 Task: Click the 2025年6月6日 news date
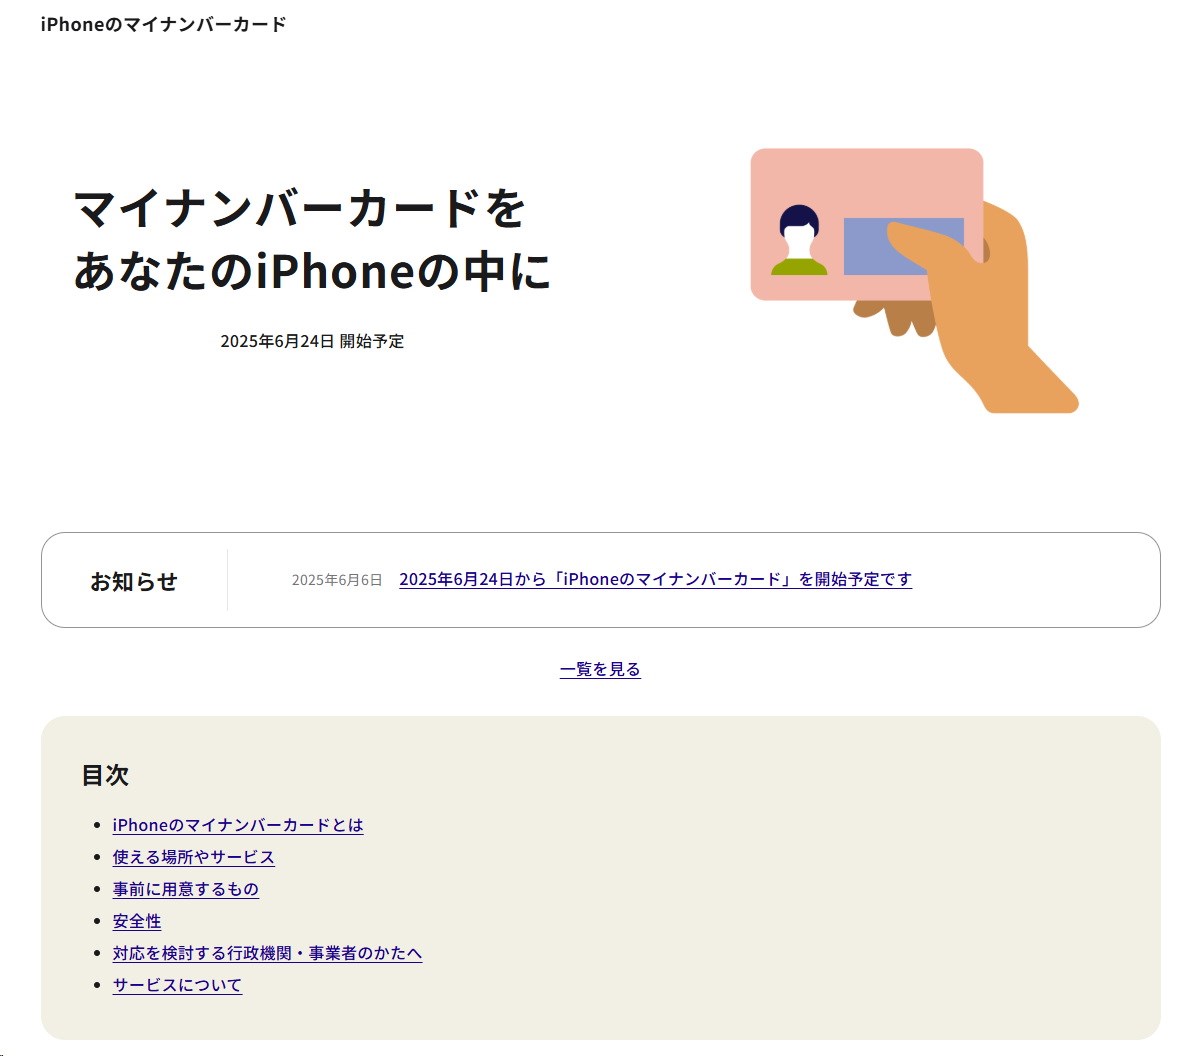click(x=337, y=580)
